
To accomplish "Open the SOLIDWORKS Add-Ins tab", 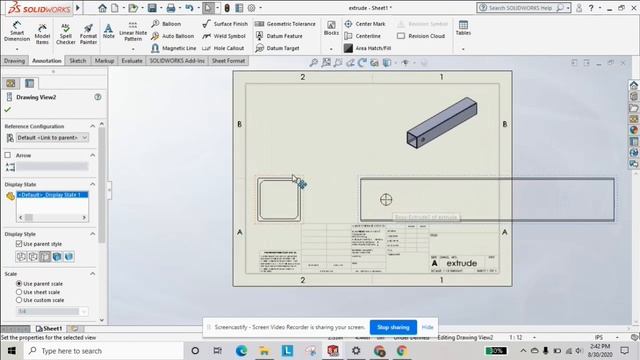I will pos(177,61).
